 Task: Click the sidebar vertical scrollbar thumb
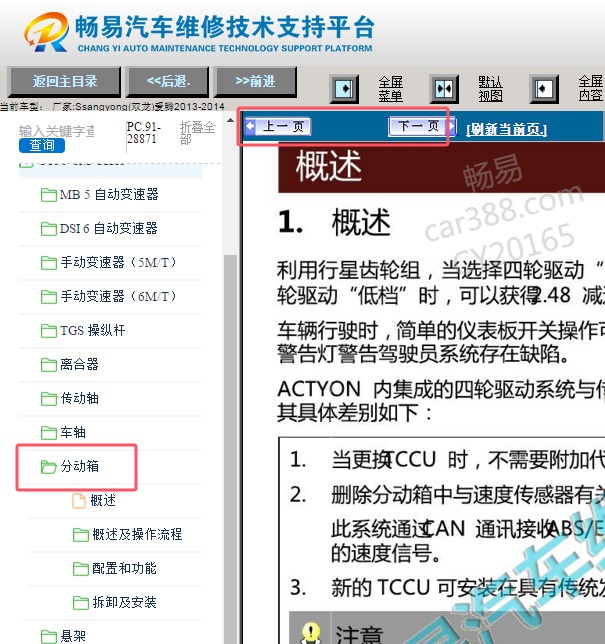coord(230,448)
